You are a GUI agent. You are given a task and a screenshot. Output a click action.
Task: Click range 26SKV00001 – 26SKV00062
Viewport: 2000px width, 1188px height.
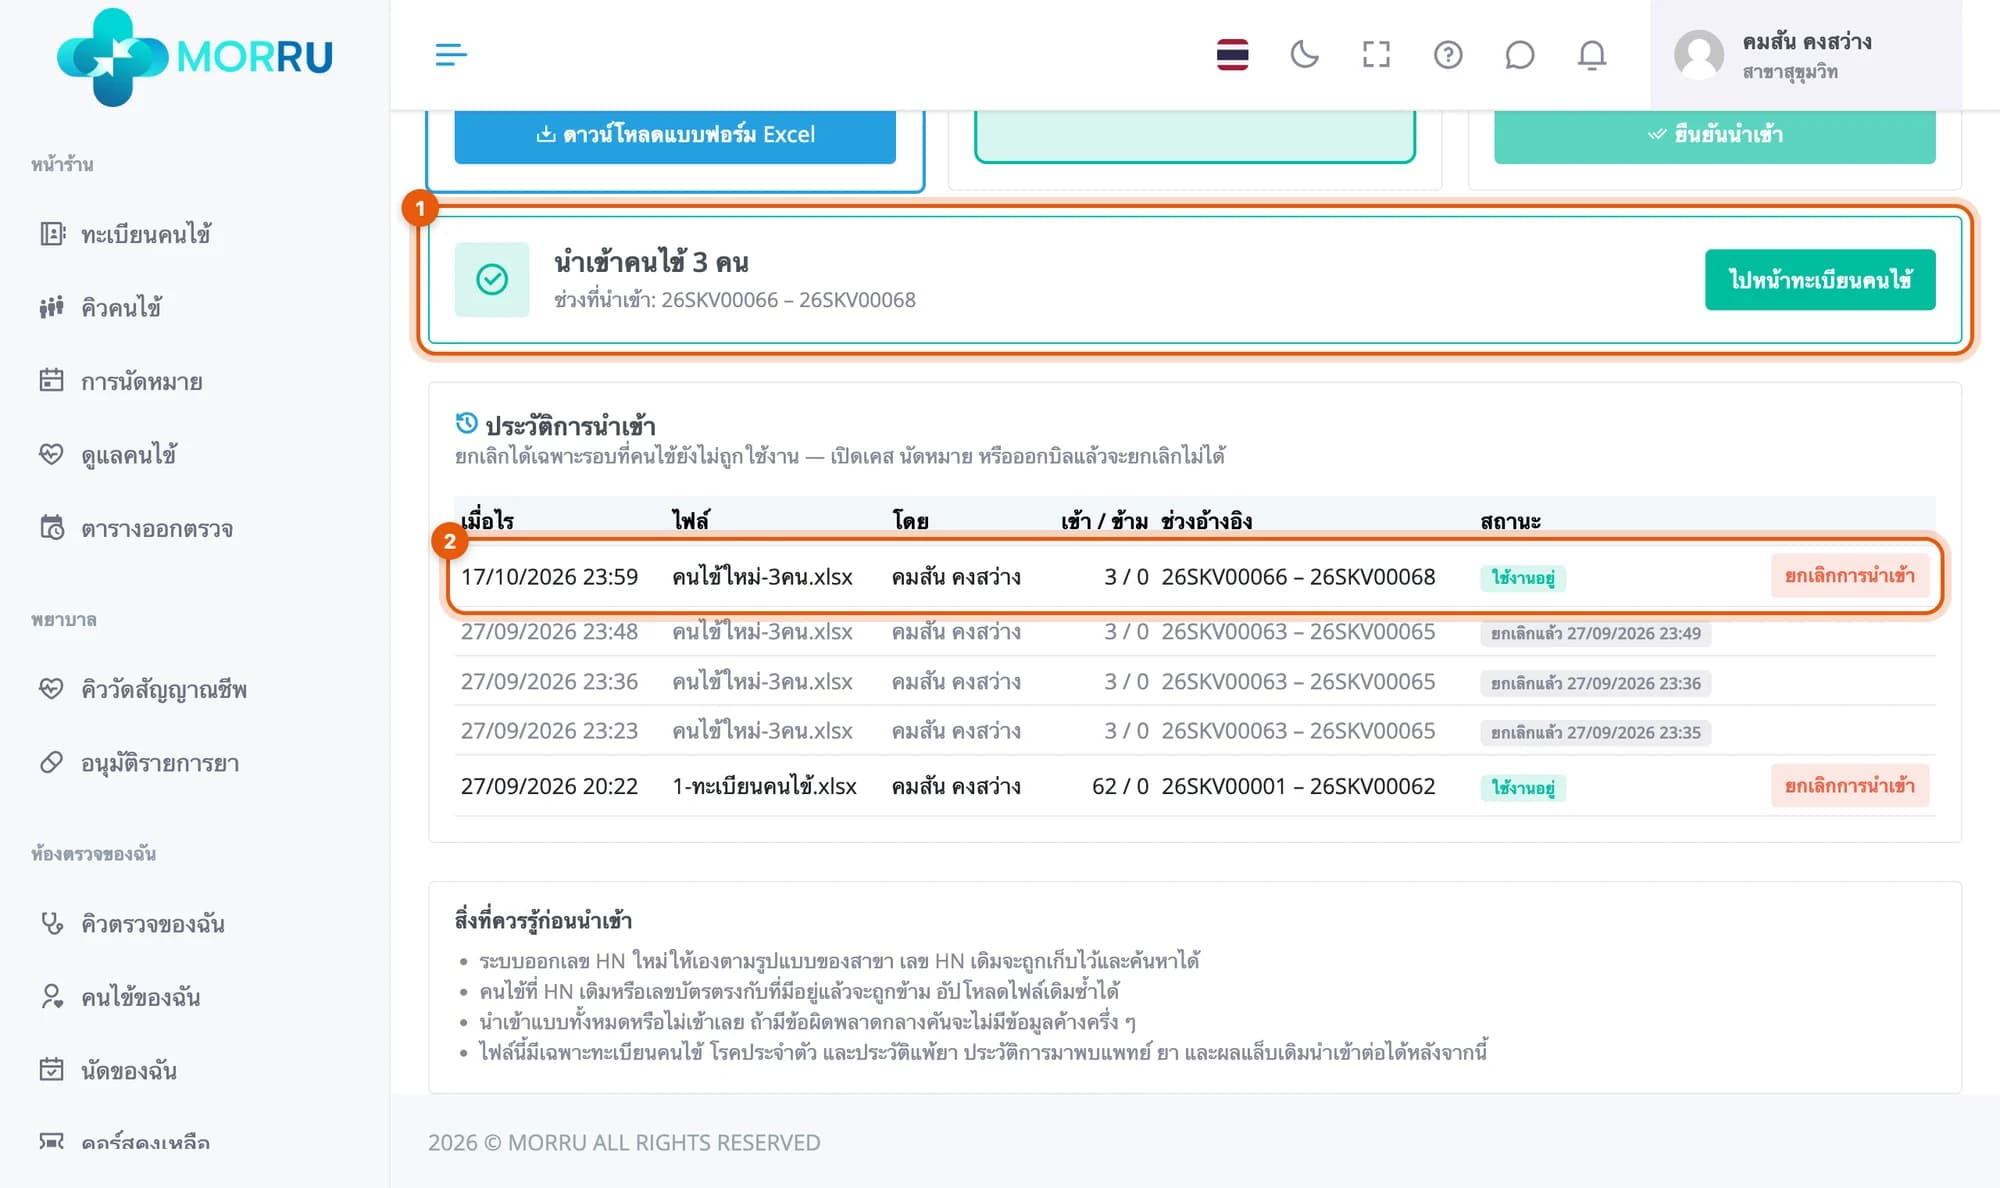pyautogui.click(x=1298, y=786)
